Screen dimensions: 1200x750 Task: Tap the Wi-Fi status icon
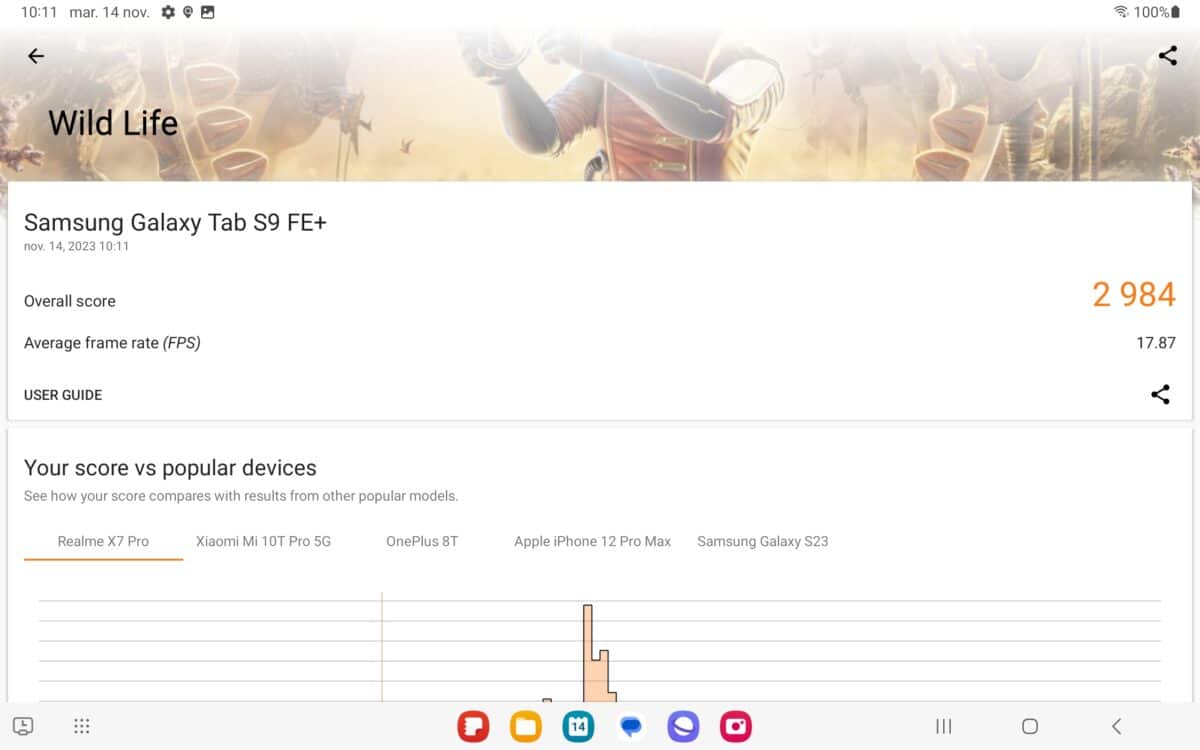tap(1122, 12)
